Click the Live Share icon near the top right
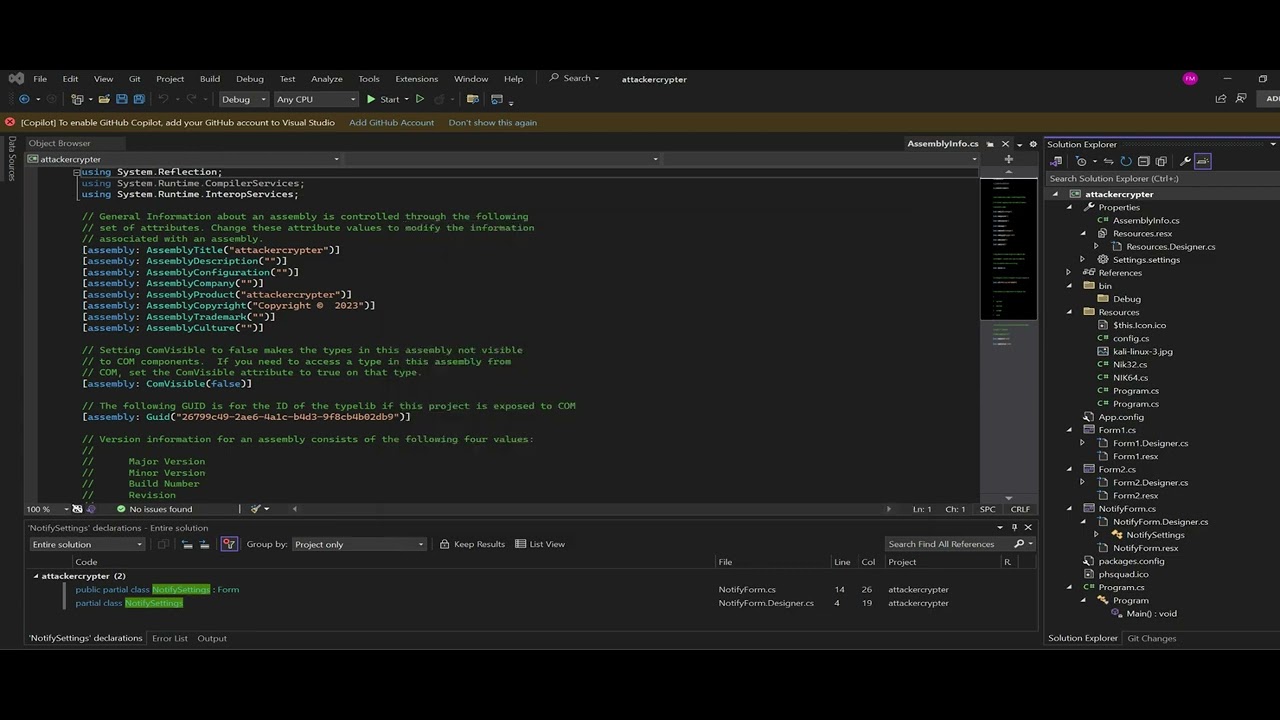 coord(1220,99)
